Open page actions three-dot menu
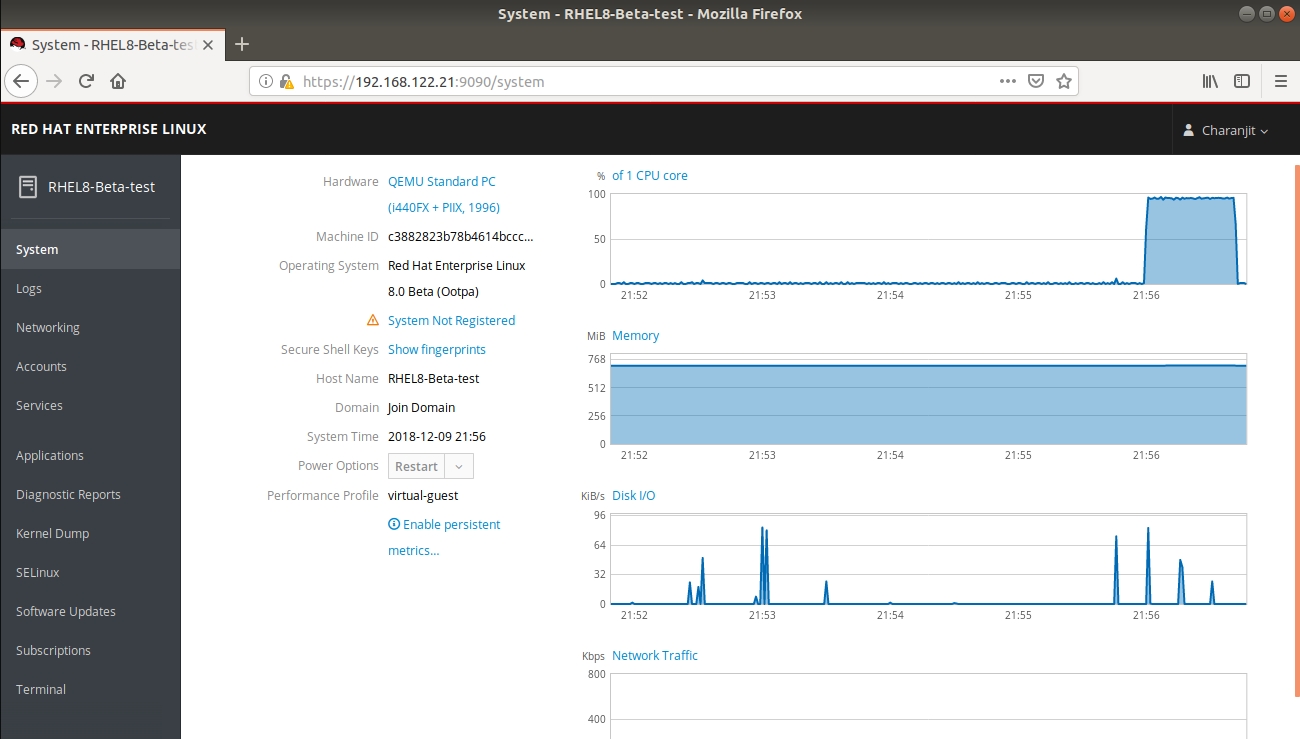This screenshot has height=739, width=1300. [x=1008, y=81]
